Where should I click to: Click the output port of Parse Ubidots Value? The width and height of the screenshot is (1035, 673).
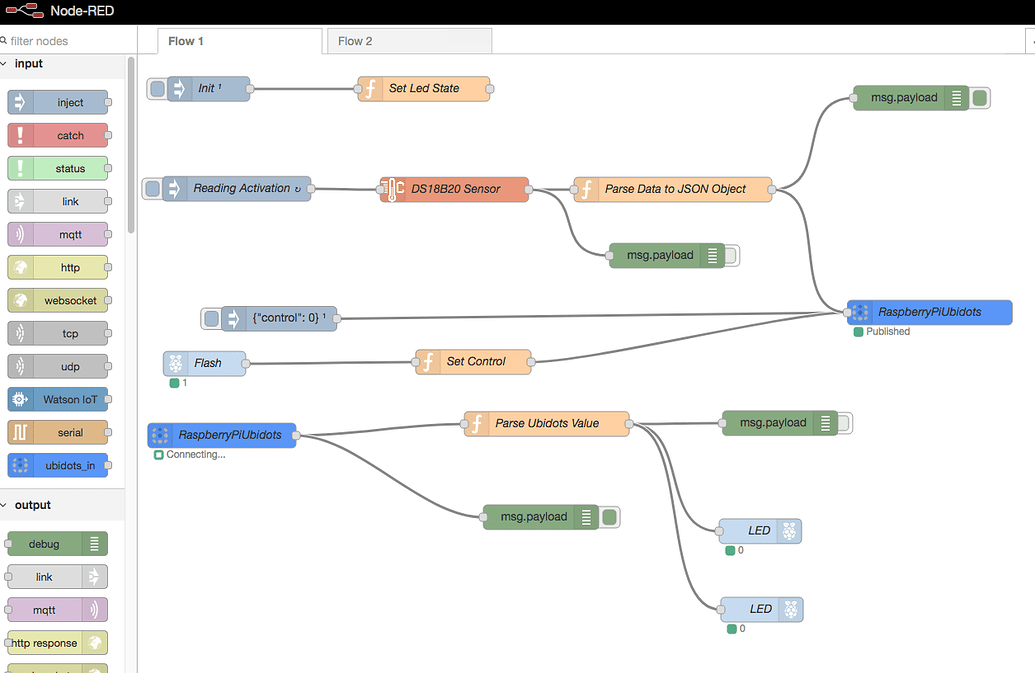[x=629, y=424]
